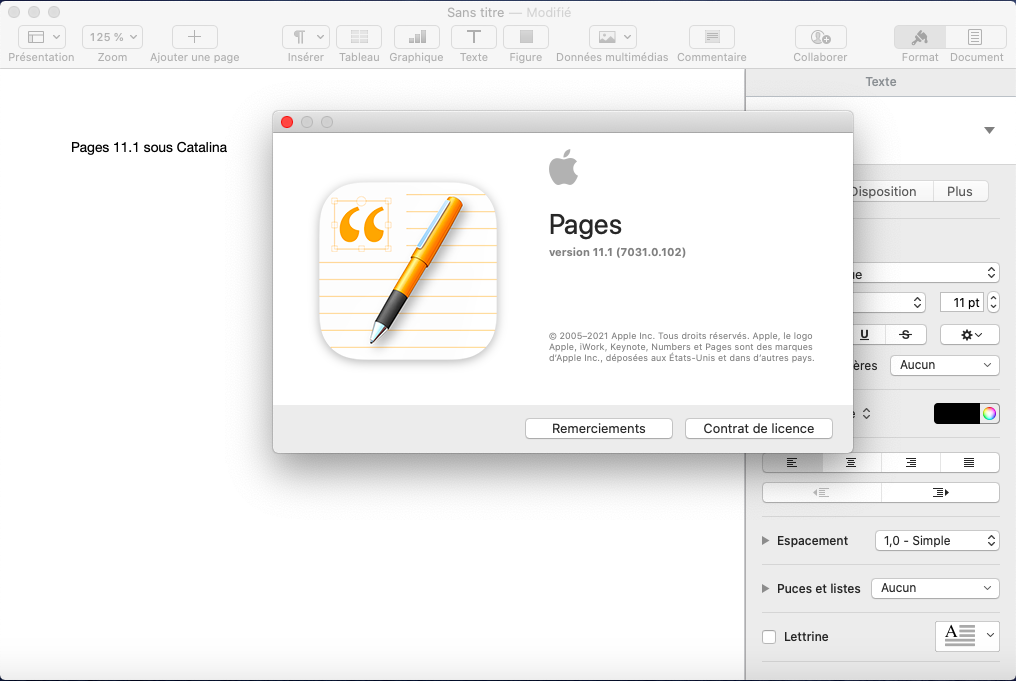Click the Commentaire toolbar icon
This screenshot has height=681, width=1016.
click(711, 37)
